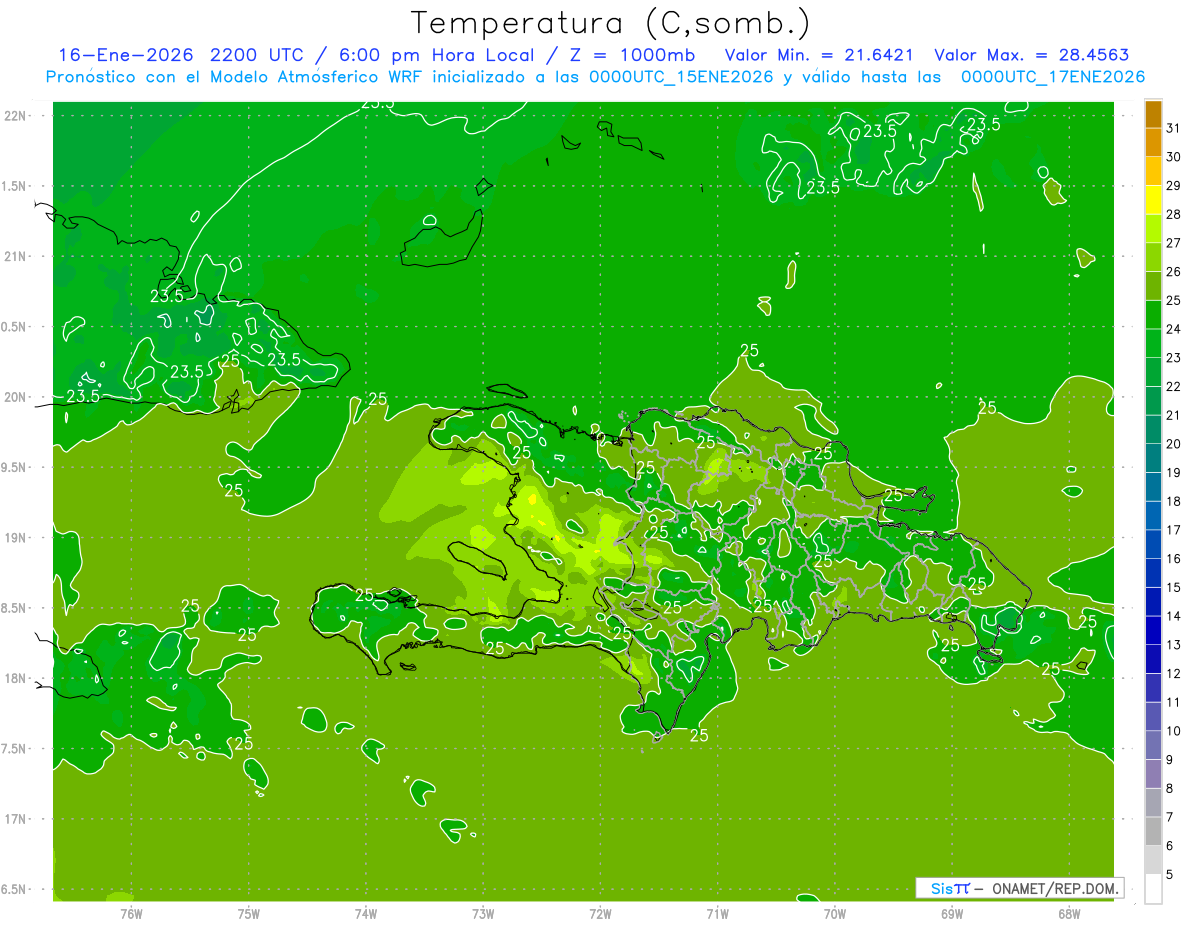Screen dimensions: 1200x927
Task: Click the '75W' longitude axis label
Action: click(249, 913)
